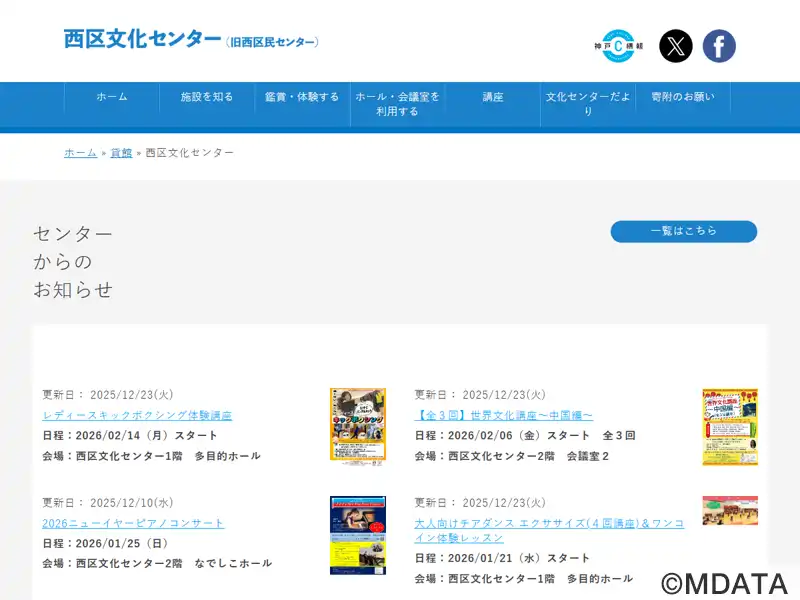Open the ホーム navigation menu item
The width and height of the screenshot is (800, 600).
(112, 97)
